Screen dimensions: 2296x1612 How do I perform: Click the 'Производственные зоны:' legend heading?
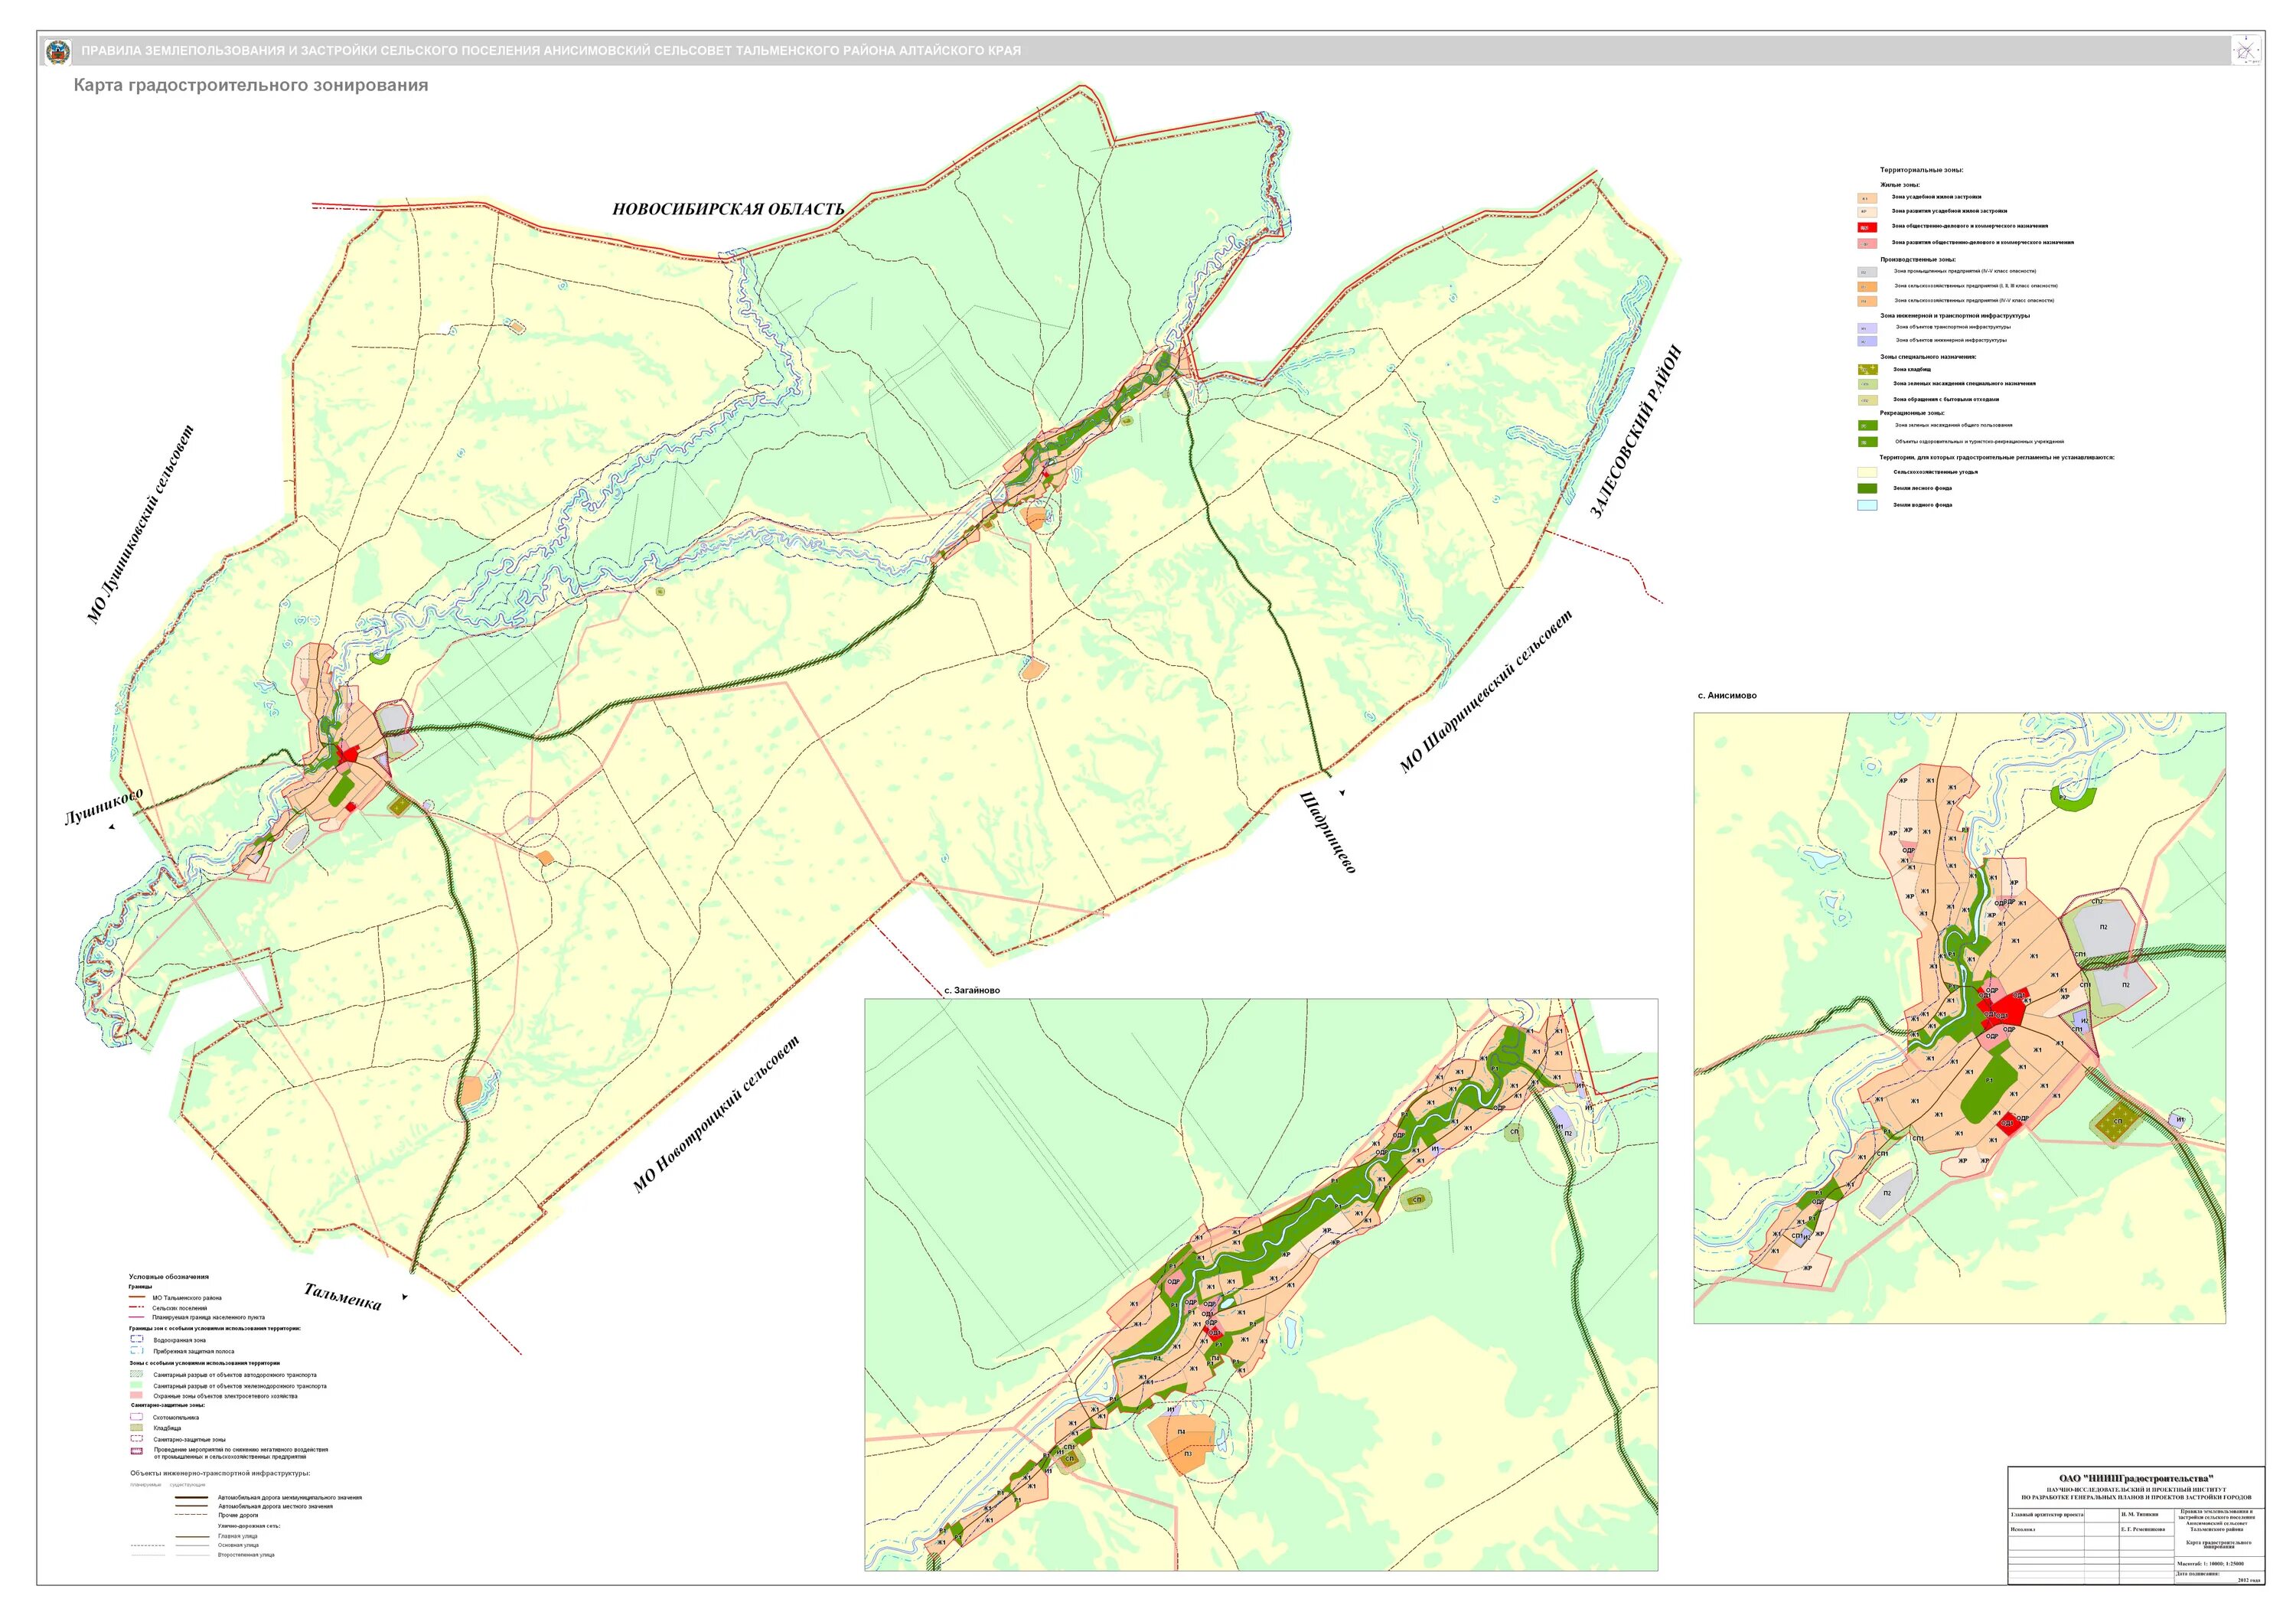pos(1918,260)
